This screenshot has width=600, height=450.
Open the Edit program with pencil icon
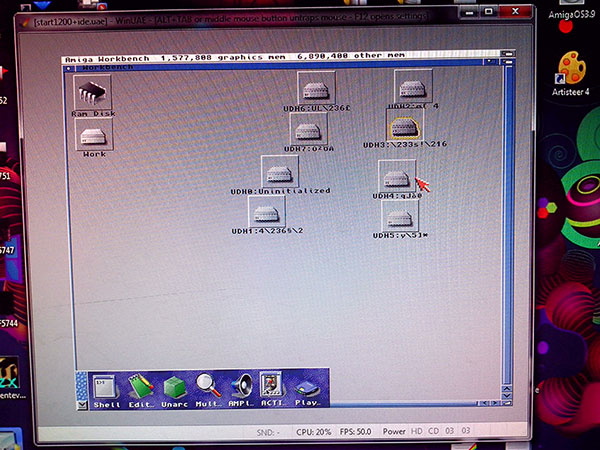141,387
